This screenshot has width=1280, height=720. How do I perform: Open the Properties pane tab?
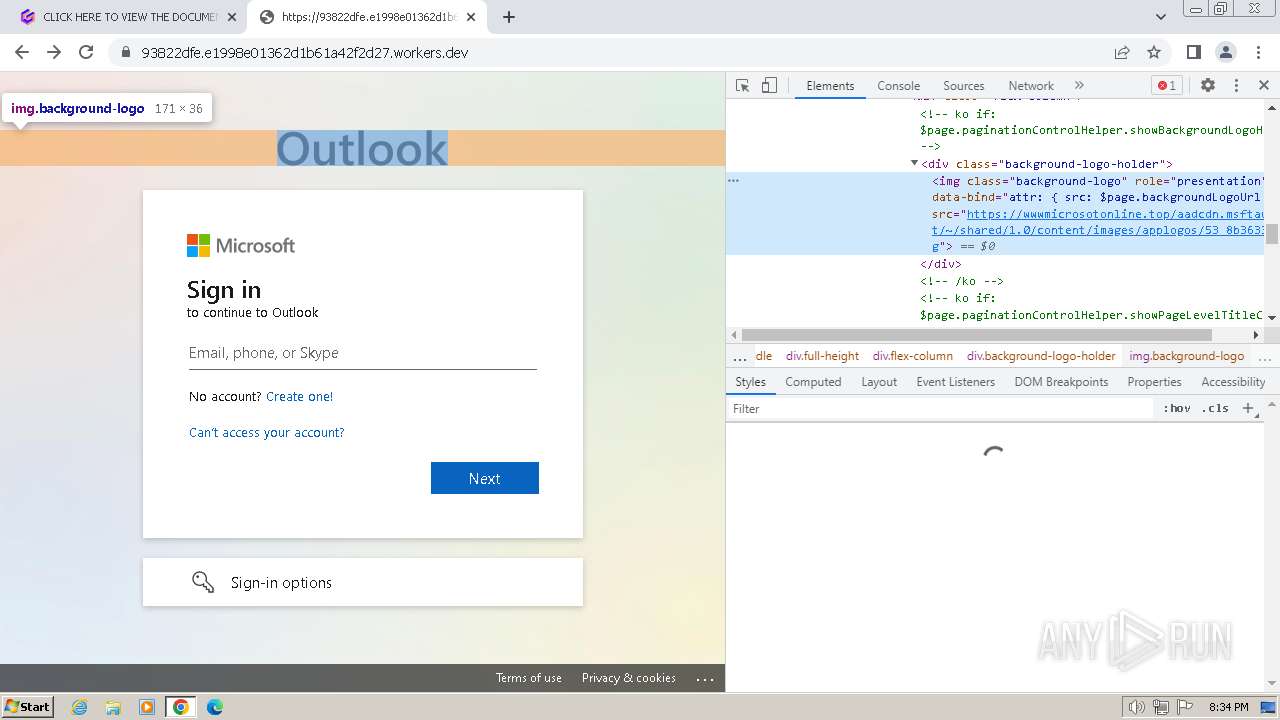point(1154,382)
